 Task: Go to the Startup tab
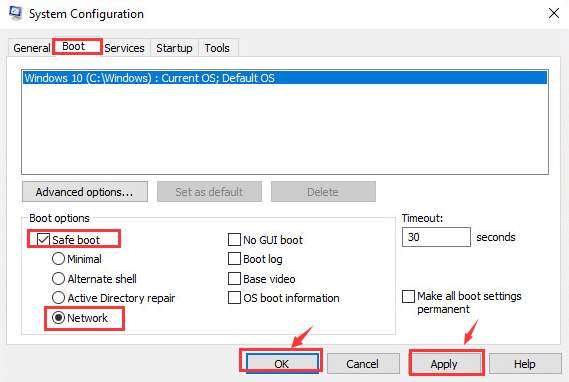[x=174, y=48]
